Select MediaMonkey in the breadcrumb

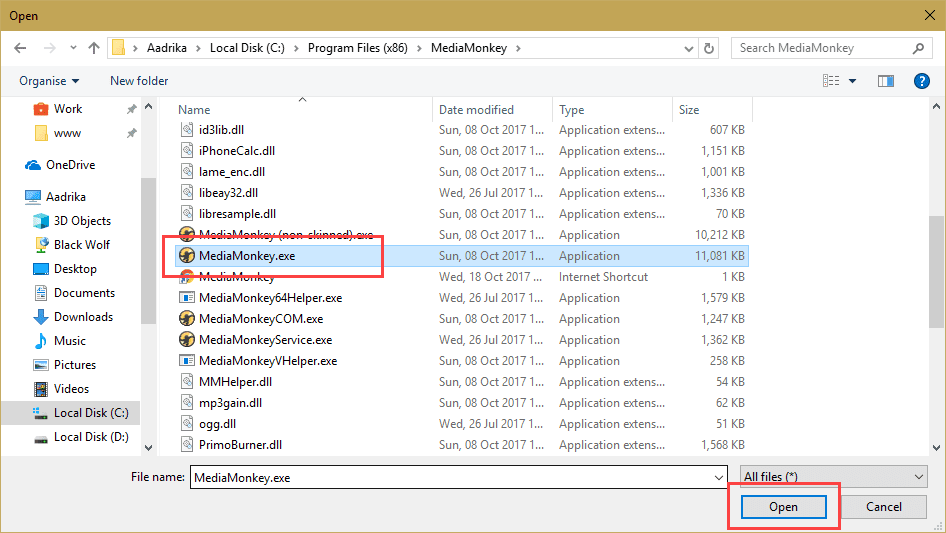469,48
